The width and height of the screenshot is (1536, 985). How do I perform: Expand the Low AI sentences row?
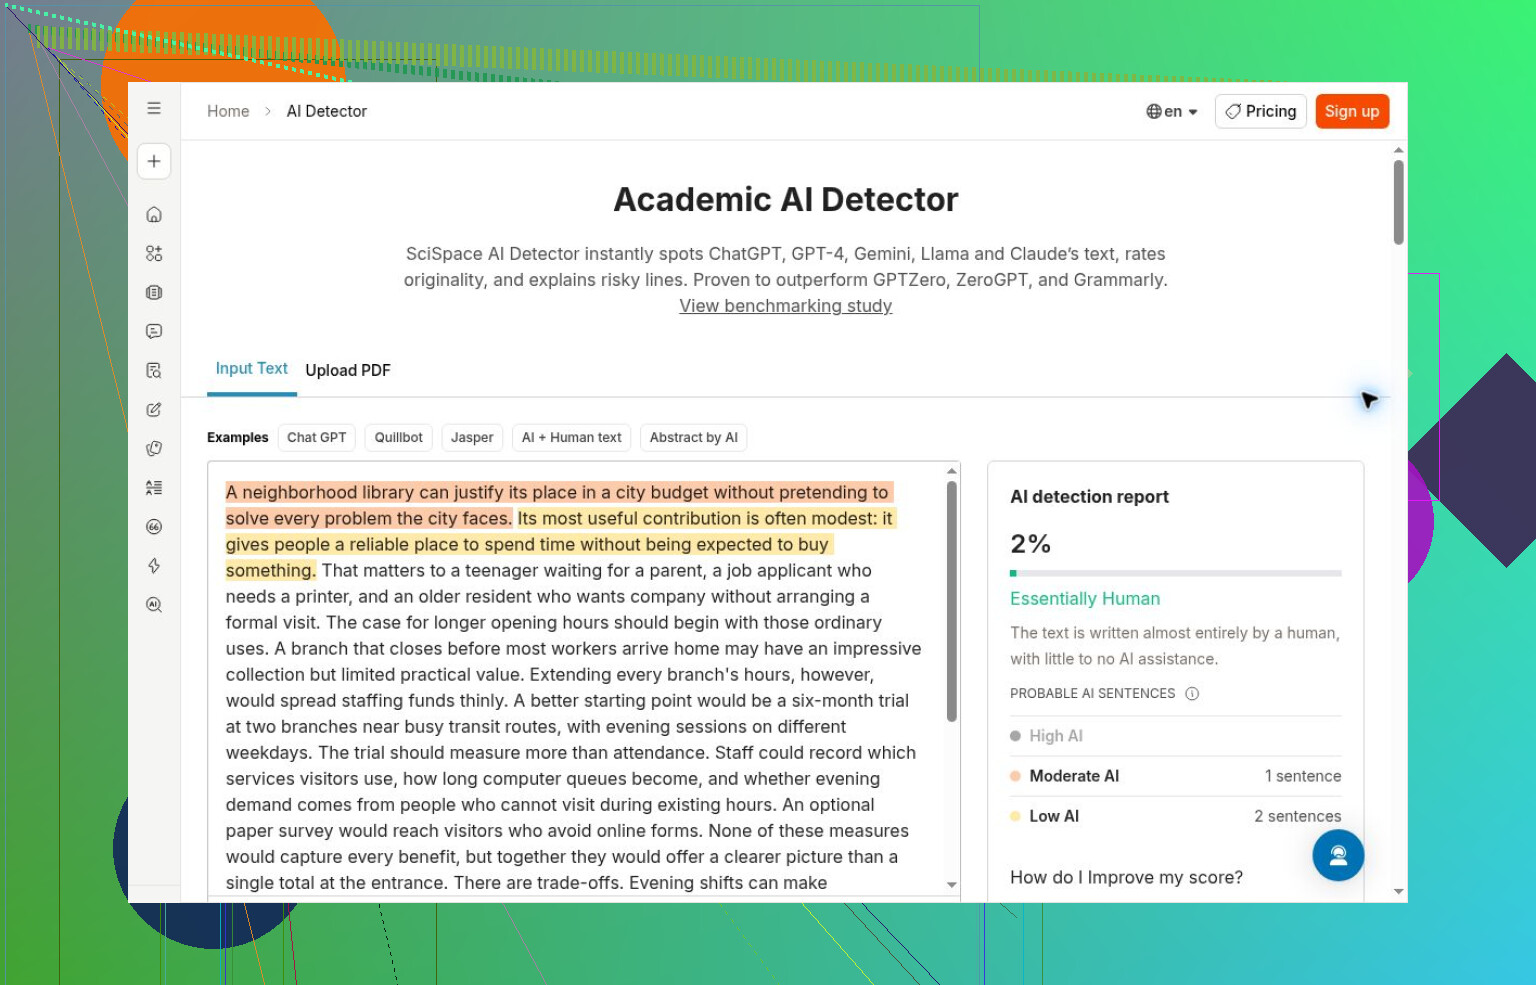tap(1175, 816)
